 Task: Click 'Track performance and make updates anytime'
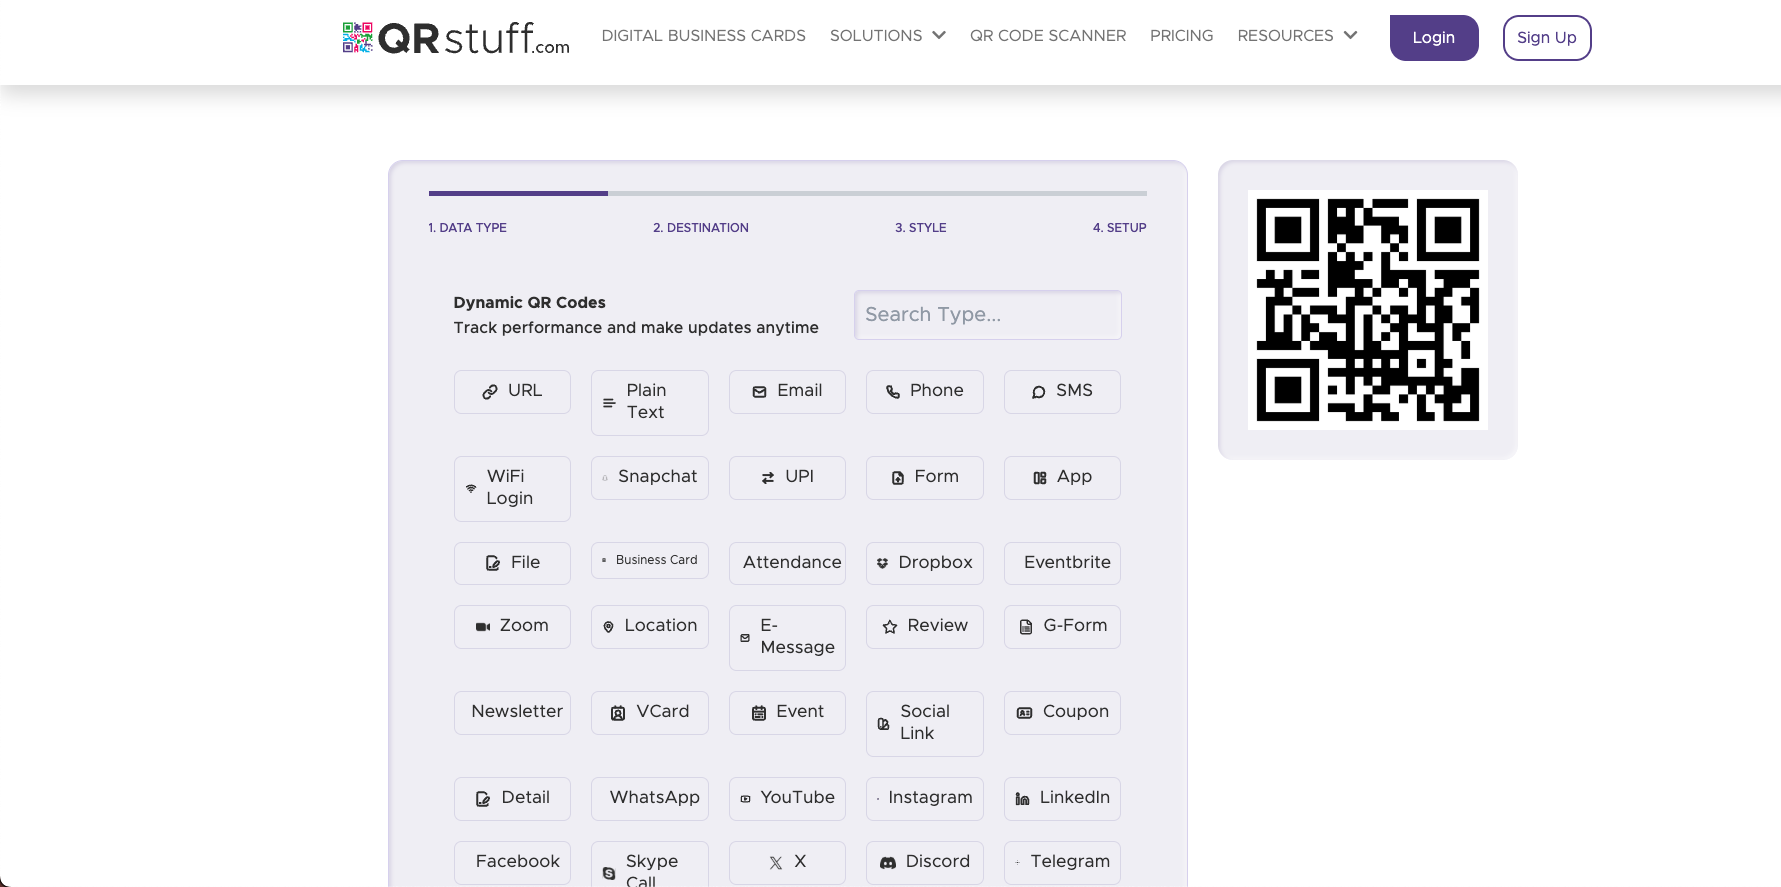tap(636, 328)
